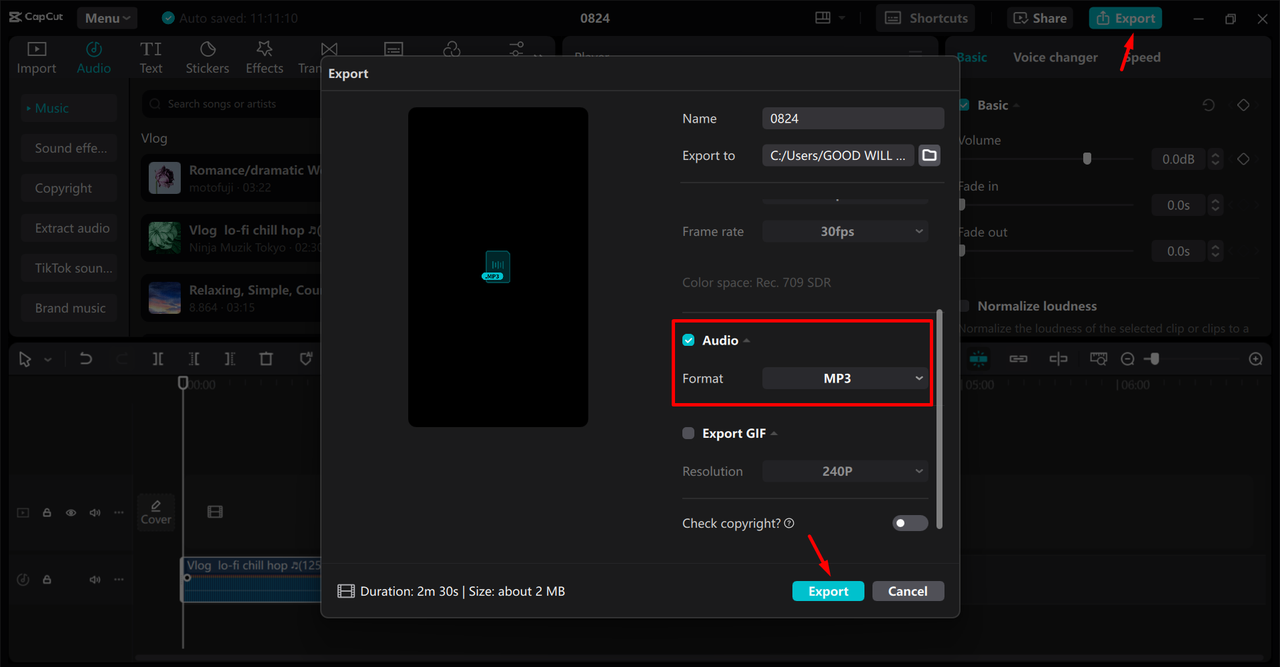
Task: Open the Text tab in top toolbar
Action: 151,57
